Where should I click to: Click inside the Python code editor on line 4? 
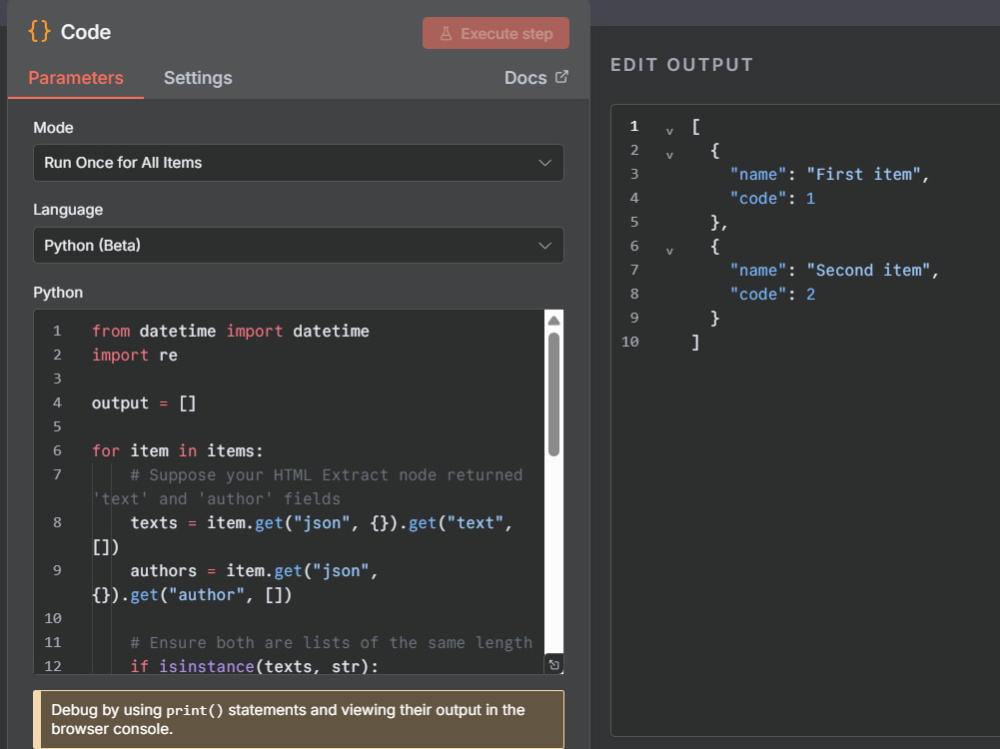(x=143, y=403)
